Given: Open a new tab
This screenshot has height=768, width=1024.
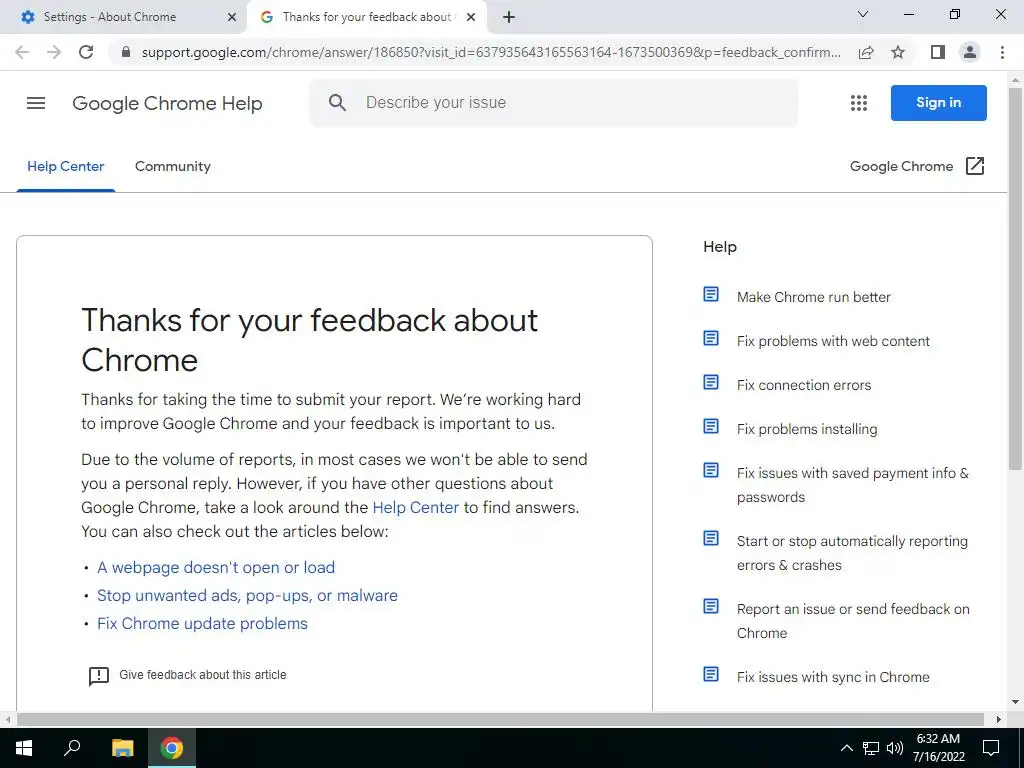Looking at the screenshot, I should click(x=509, y=17).
